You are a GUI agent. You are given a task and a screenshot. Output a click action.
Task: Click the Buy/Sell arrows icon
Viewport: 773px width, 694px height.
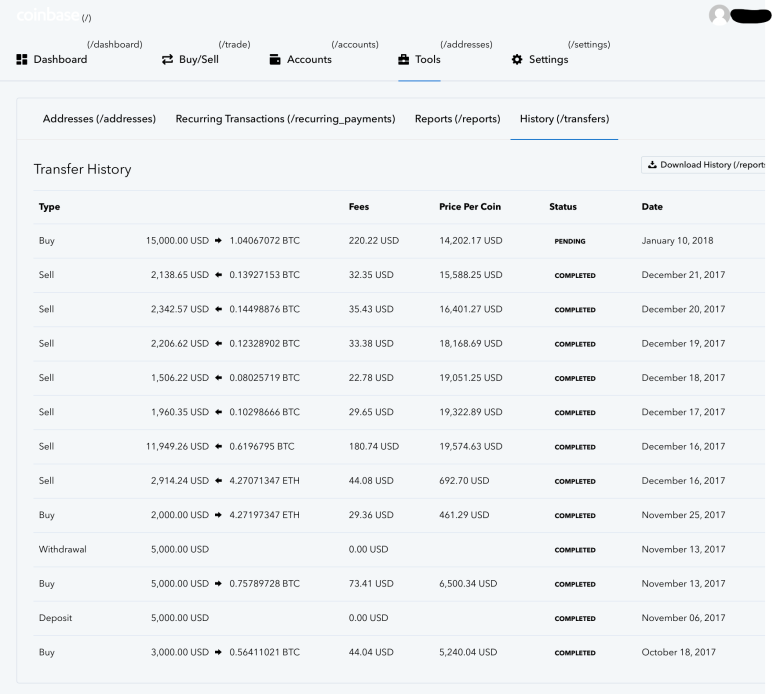[x=167, y=60]
